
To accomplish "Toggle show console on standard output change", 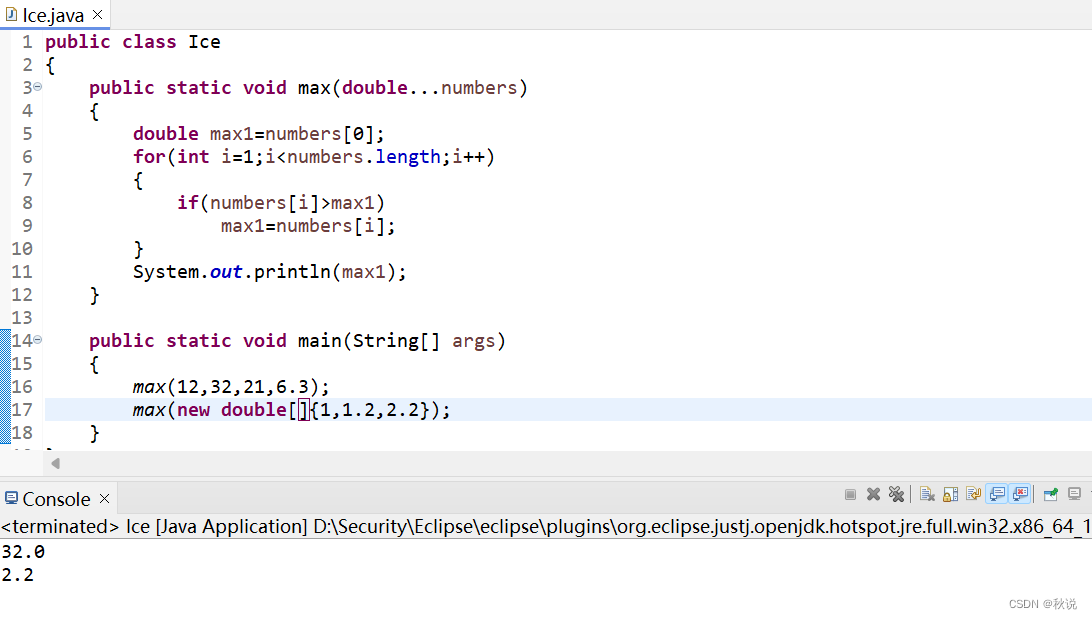I will click(x=997, y=494).
